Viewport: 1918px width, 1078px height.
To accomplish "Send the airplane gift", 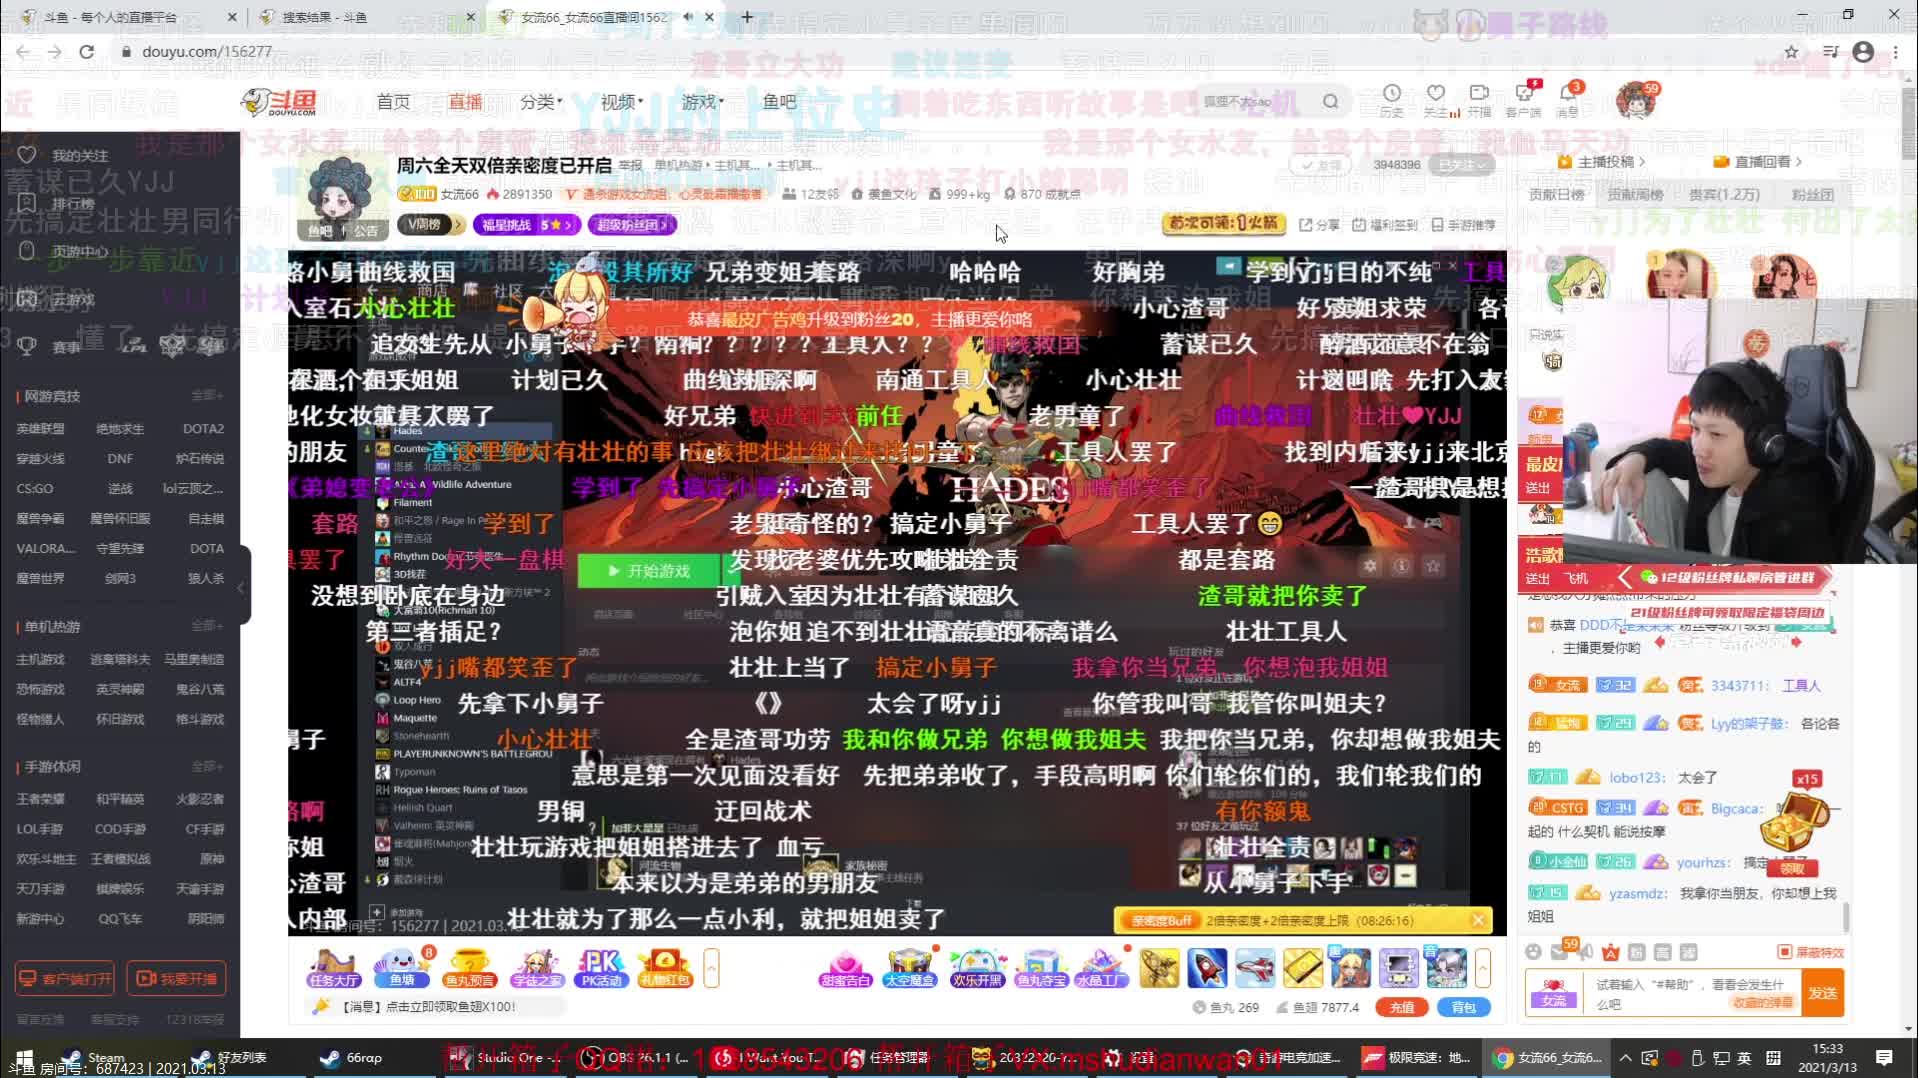I will [1255, 968].
